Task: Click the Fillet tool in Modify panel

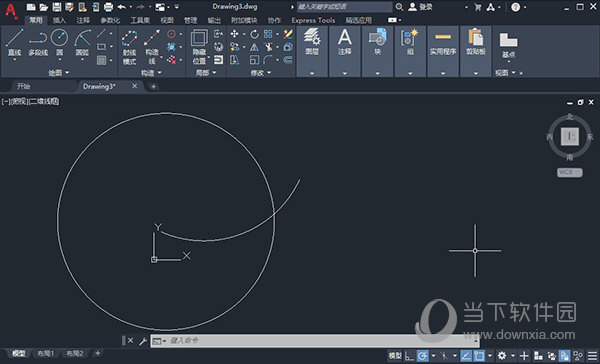Action: (268, 60)
